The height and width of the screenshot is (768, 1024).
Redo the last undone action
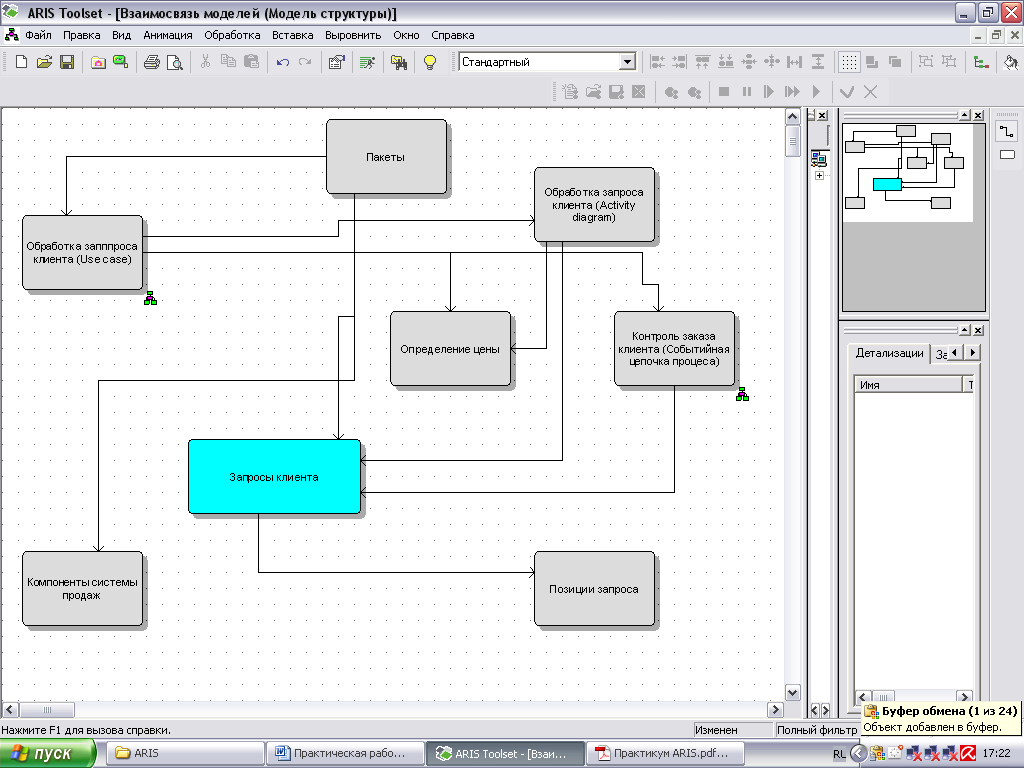click(x=305, y=62)
